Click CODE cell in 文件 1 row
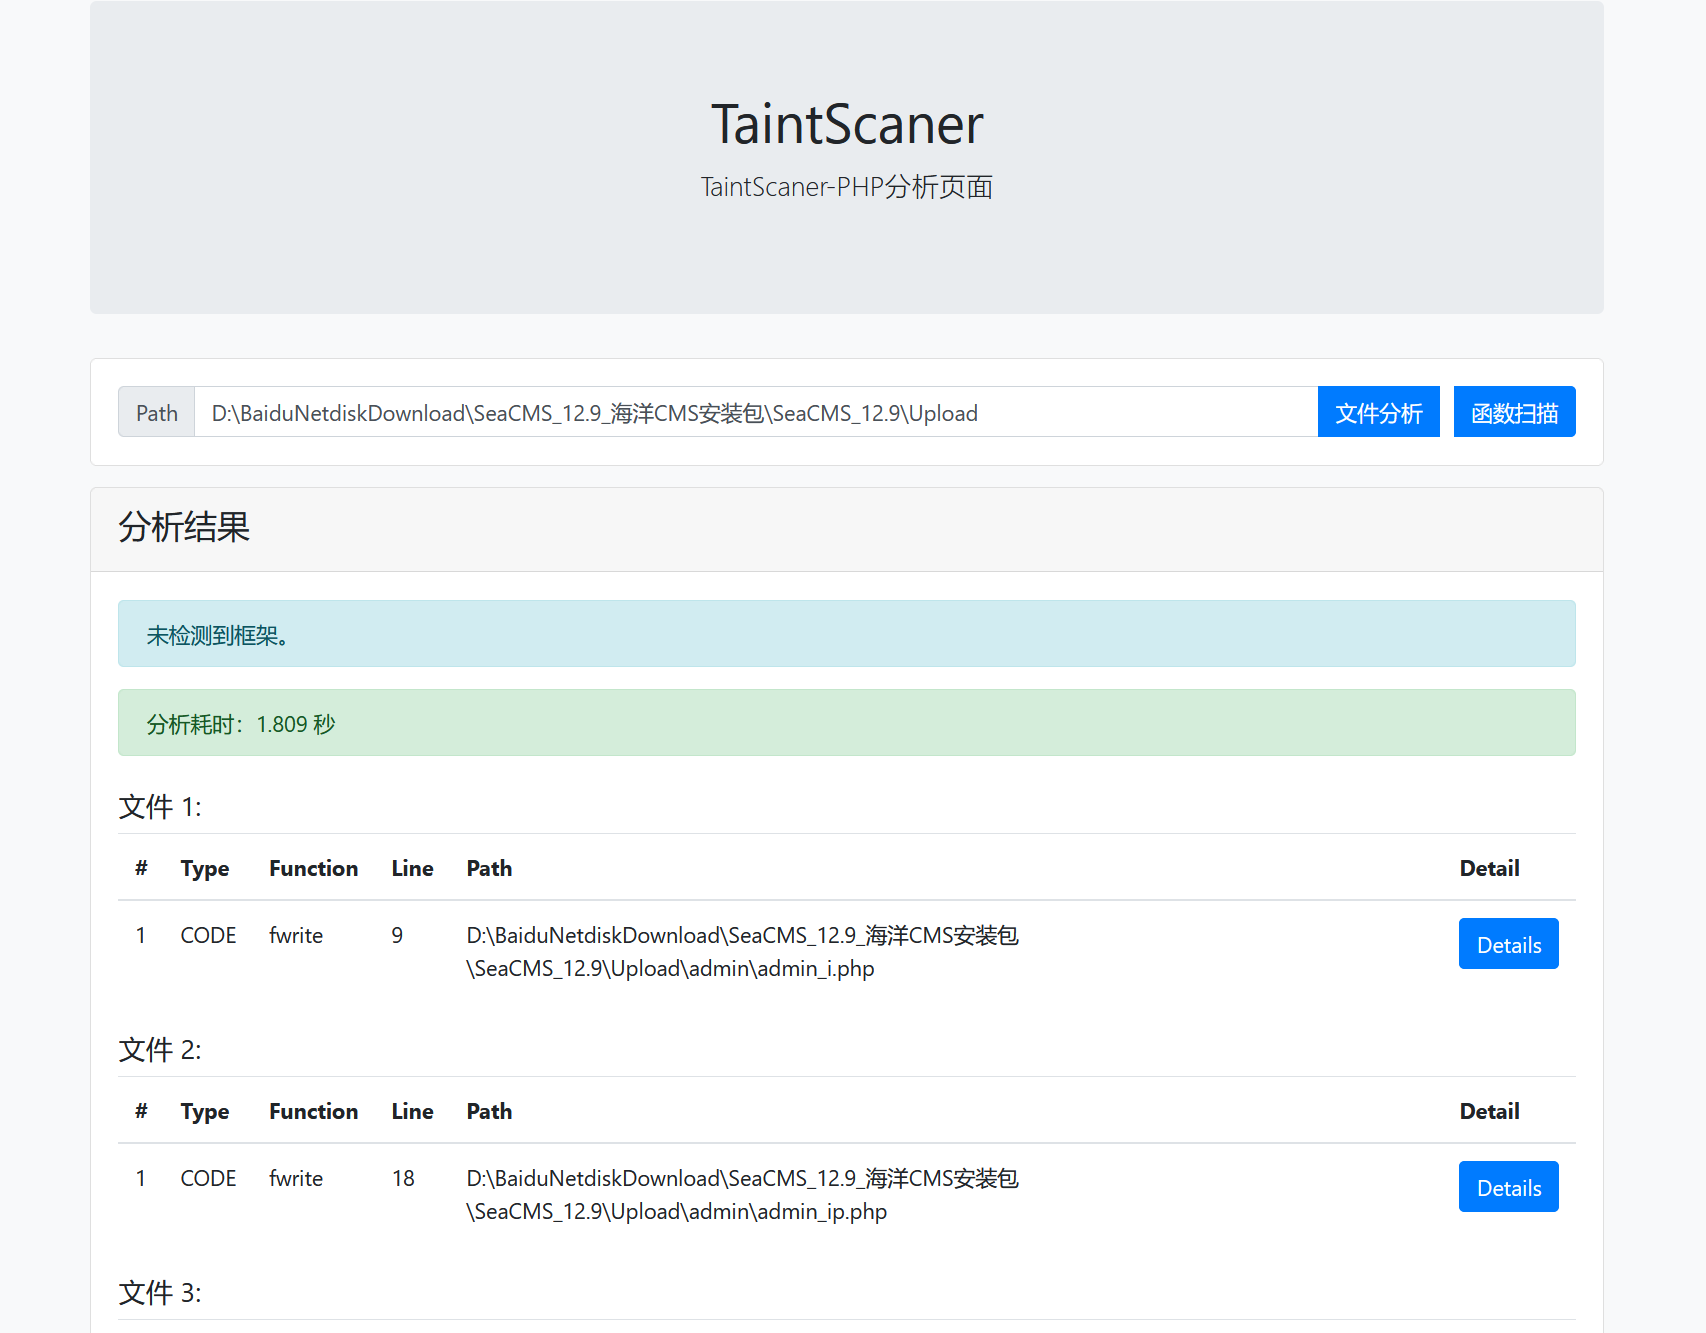Screen dimensions: 1706x1333 tap(208, 935)
